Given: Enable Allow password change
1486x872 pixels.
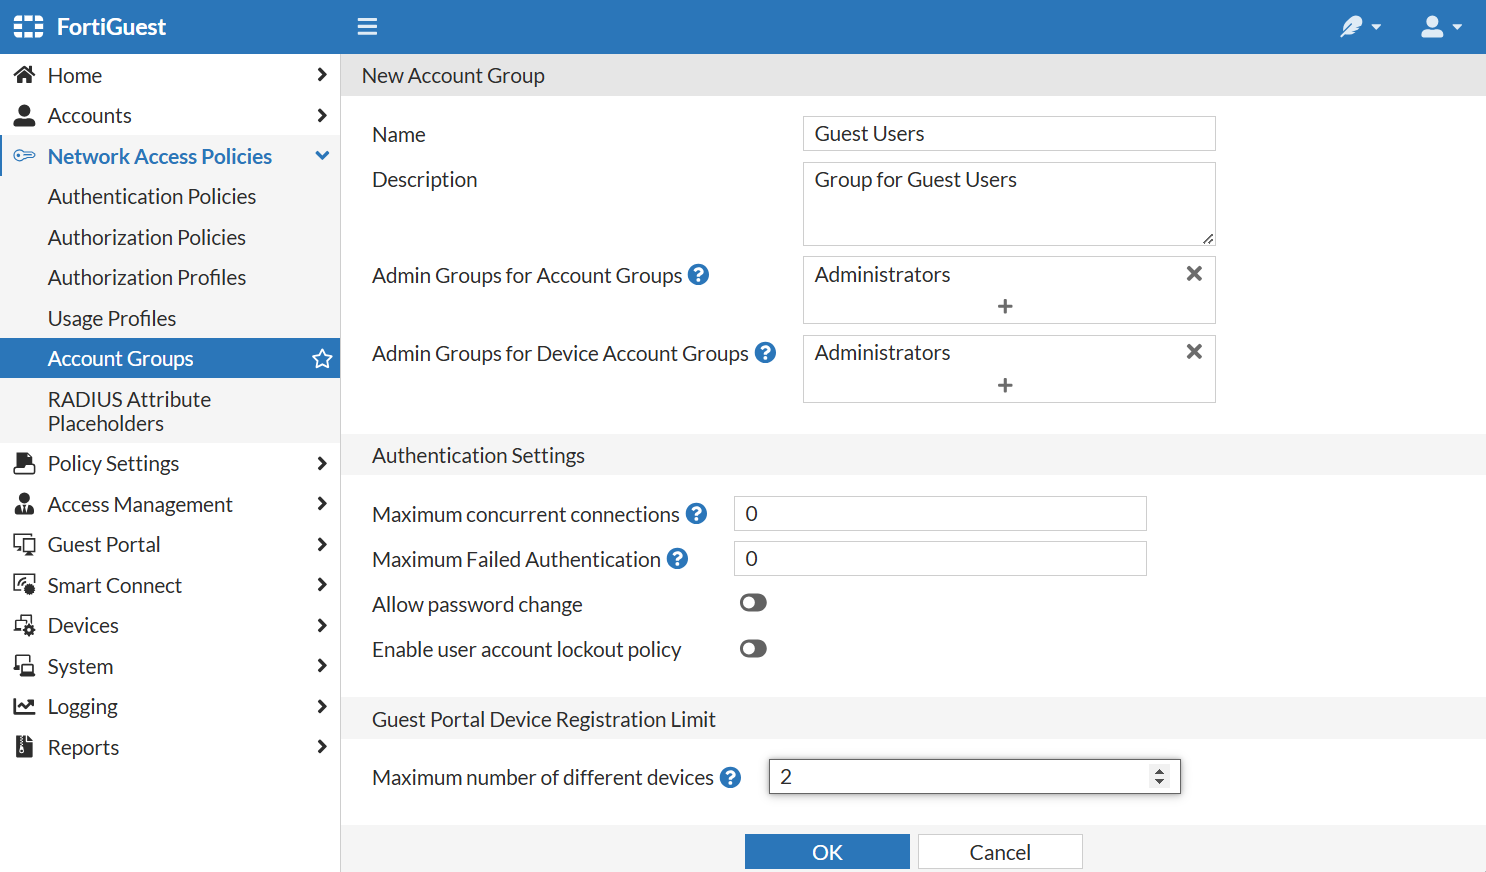Looking at the screenshot, I should (753, 602).
